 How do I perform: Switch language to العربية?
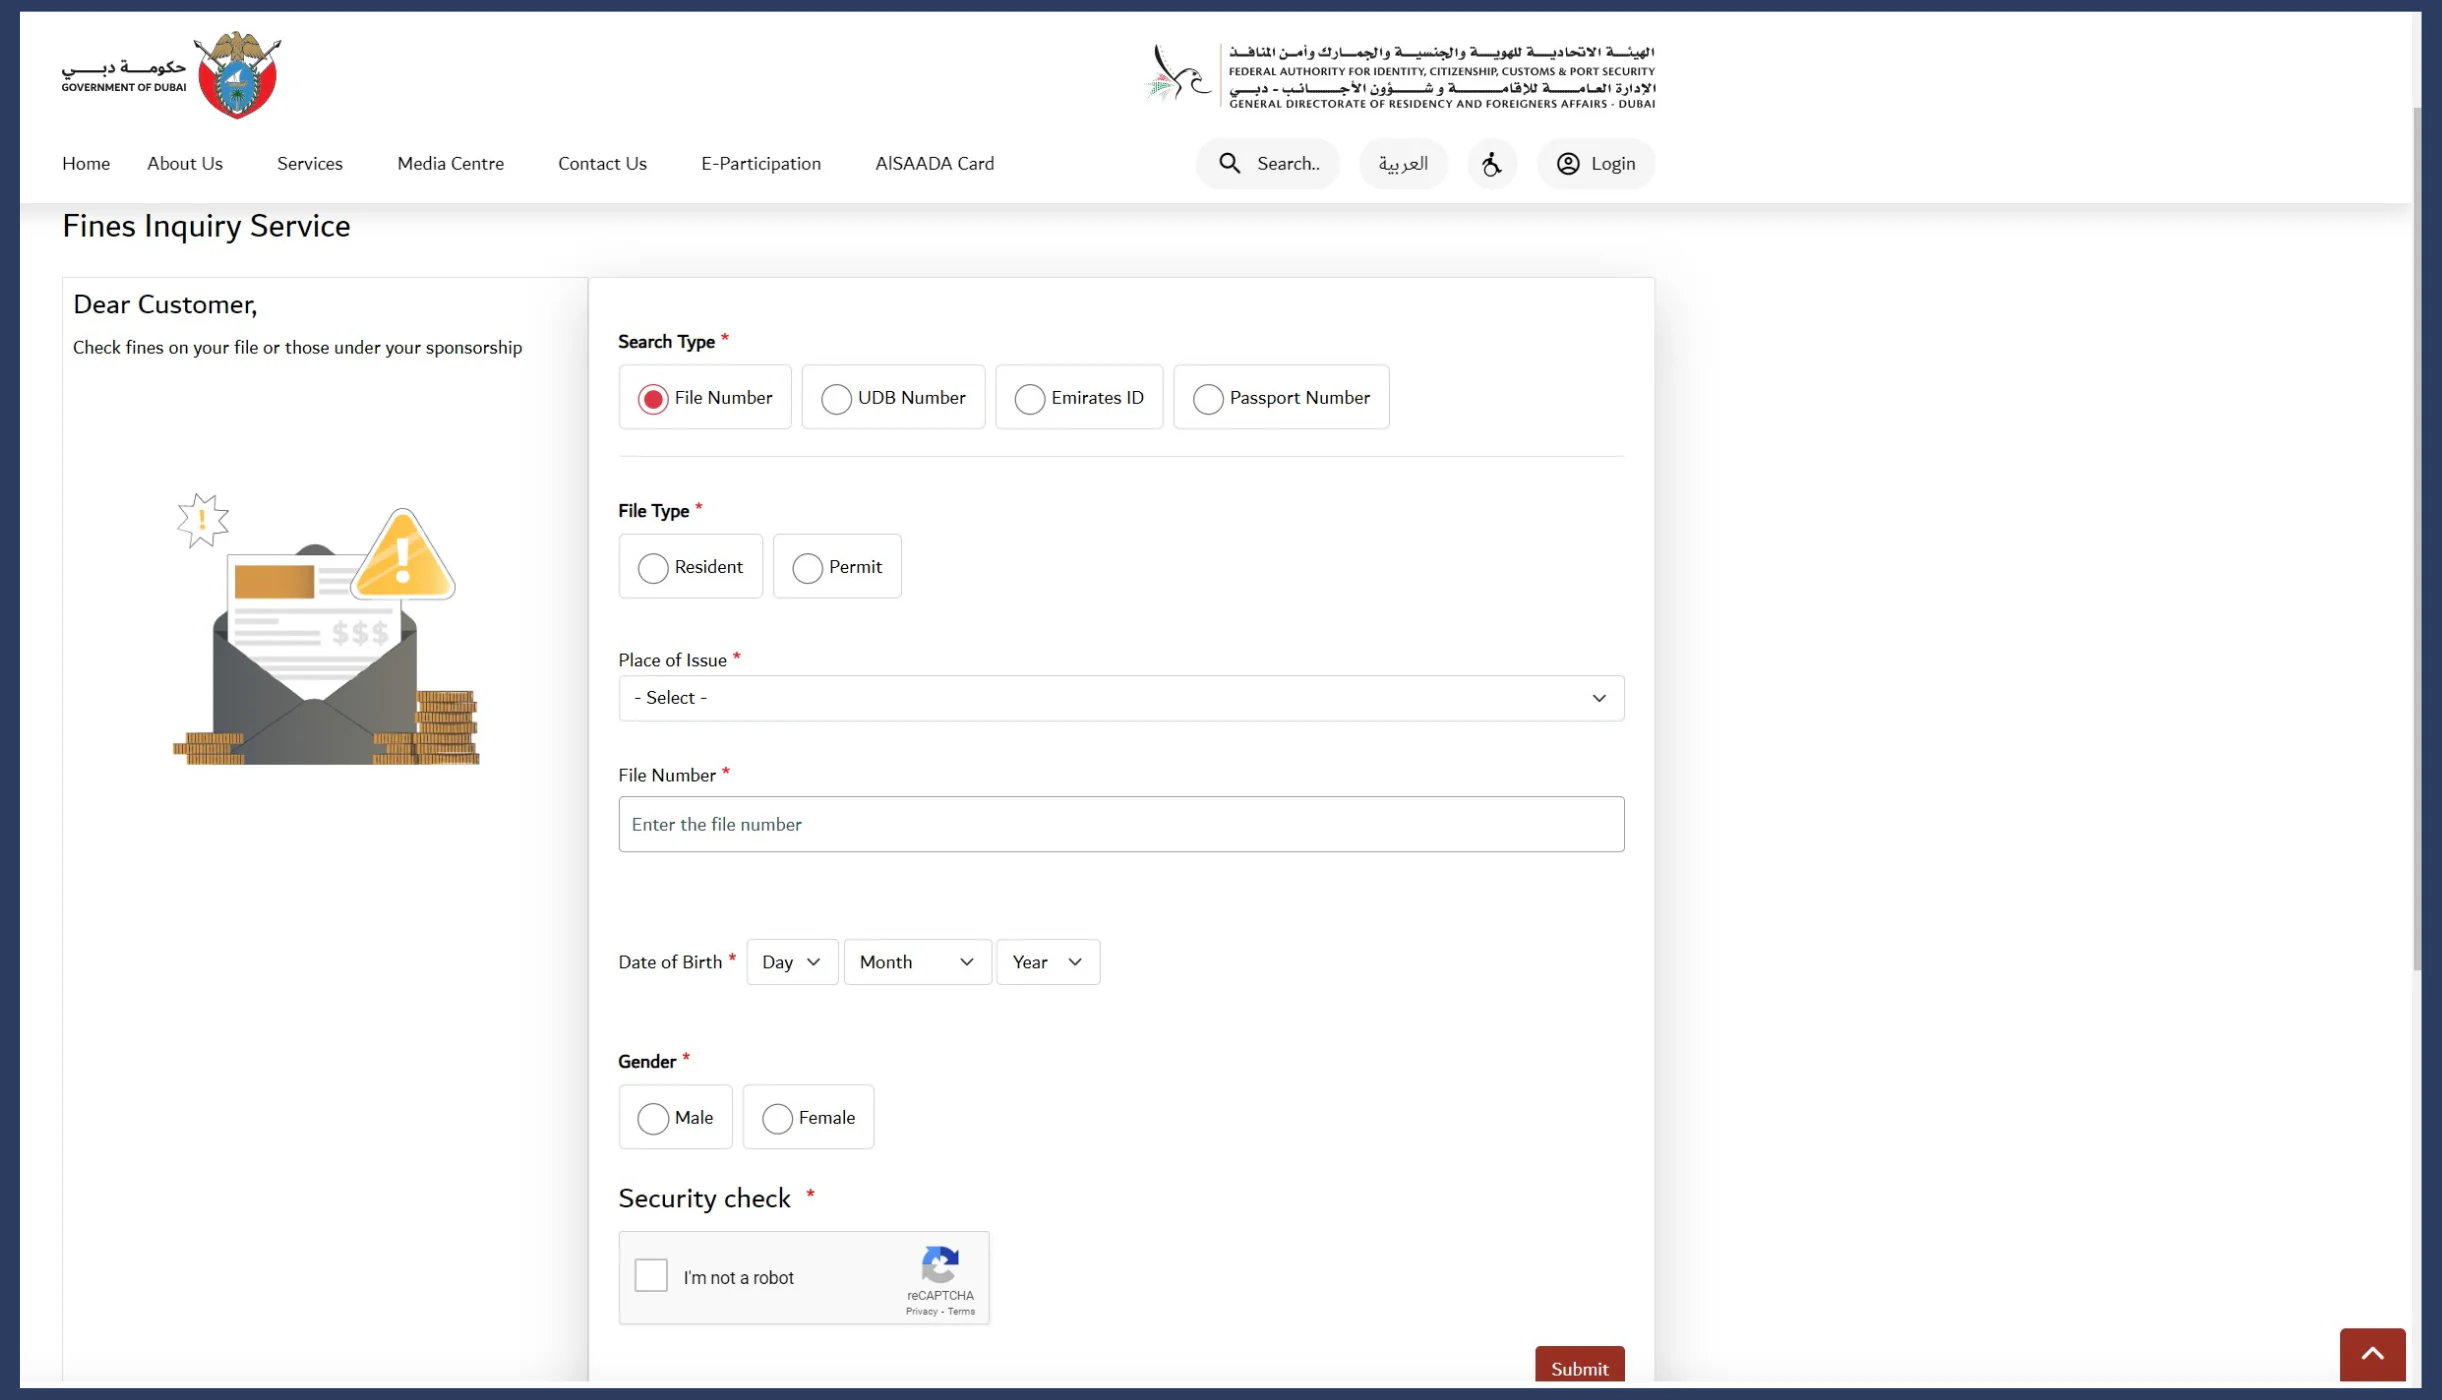click(1402, 164)
